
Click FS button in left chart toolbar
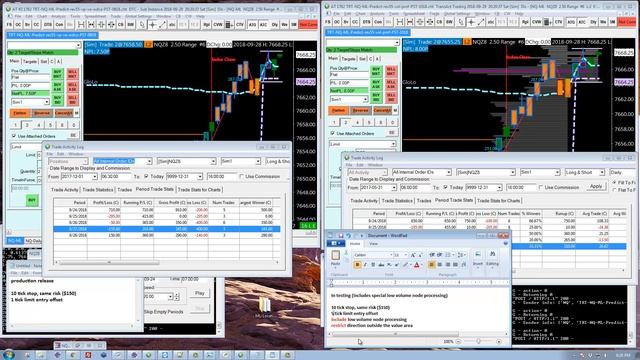pyautogui.click(x=9, y=25)
